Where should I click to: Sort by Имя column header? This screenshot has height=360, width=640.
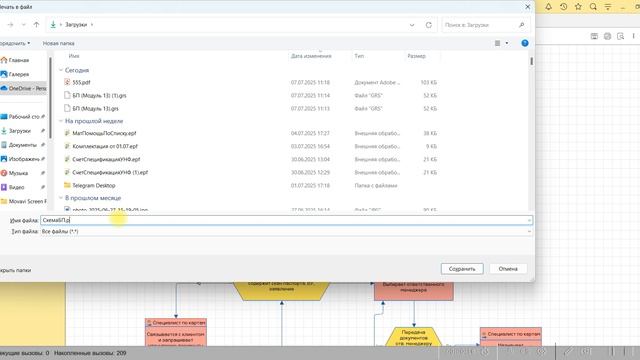[74, 56]
